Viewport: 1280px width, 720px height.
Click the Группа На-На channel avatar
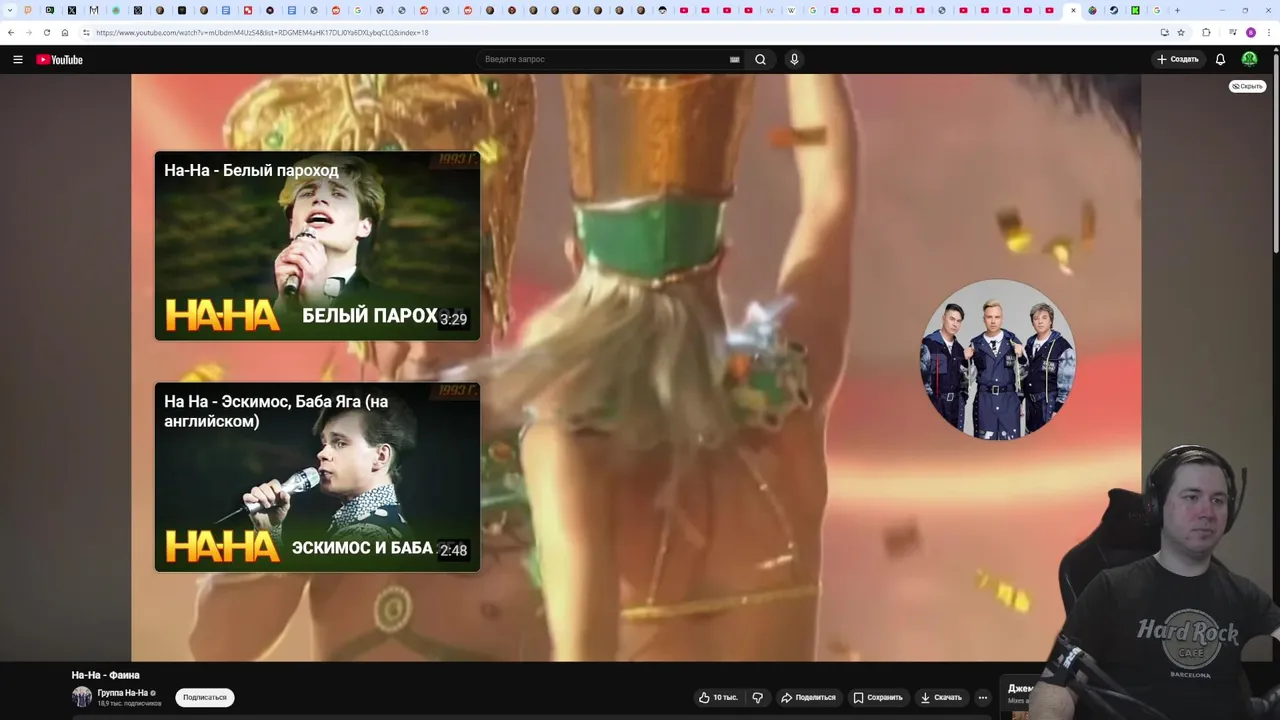point(82,697)
